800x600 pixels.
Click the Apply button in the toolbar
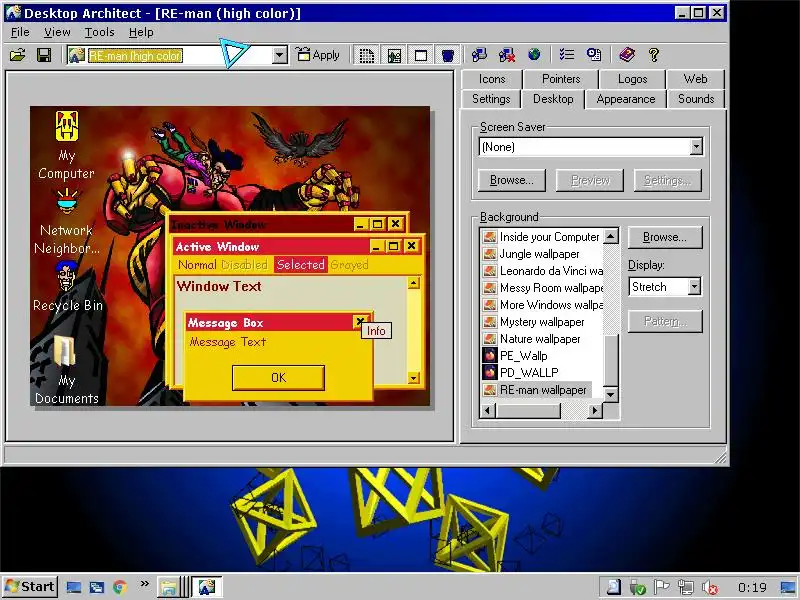click(x=318, y=55)
